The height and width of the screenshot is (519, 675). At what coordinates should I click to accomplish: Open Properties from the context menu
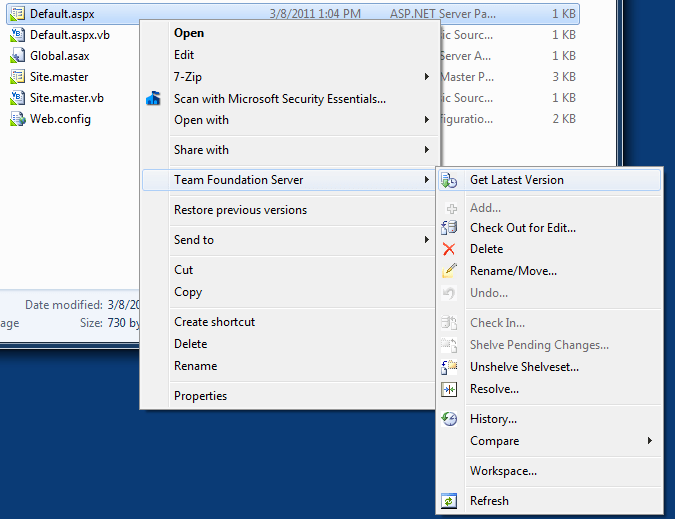tap(289, 396)
